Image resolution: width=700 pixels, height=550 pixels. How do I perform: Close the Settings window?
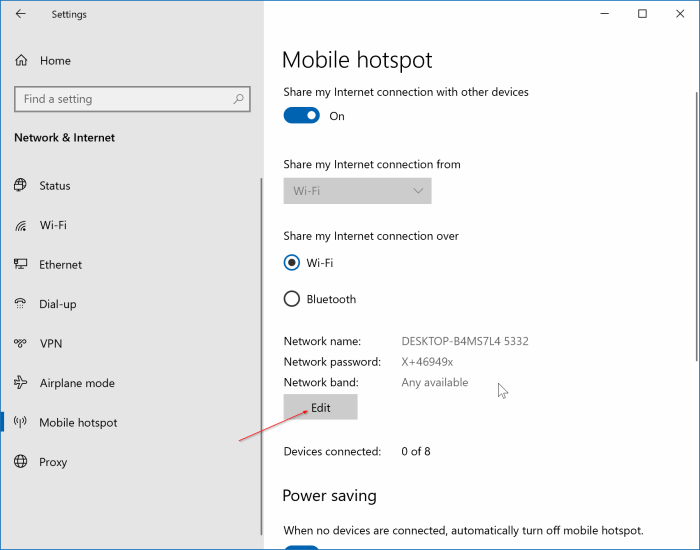(680, 14)
